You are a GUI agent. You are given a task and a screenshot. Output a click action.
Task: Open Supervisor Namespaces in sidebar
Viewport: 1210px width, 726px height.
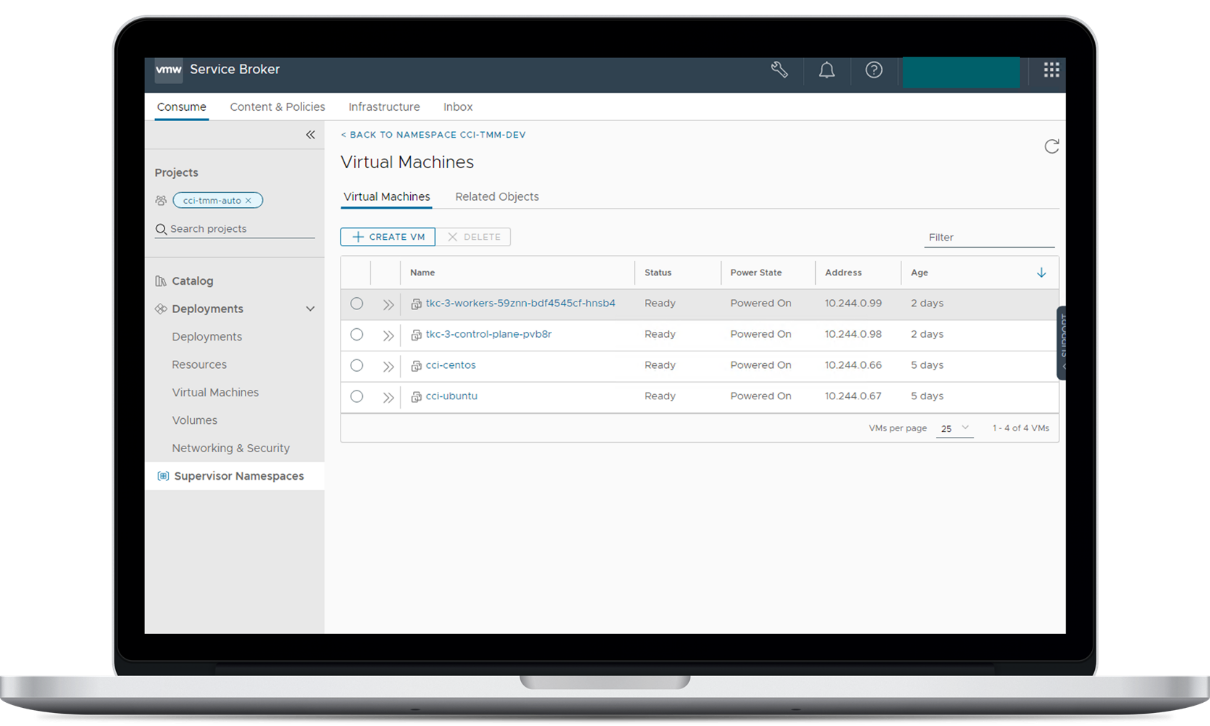[238, 476]
